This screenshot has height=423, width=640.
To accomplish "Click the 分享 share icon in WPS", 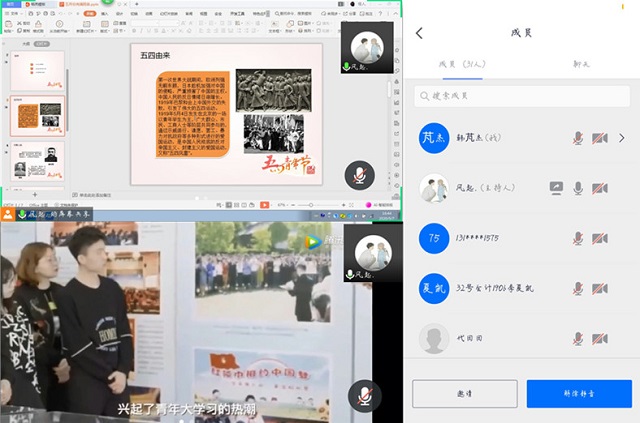I will click(x=350, y=13).
